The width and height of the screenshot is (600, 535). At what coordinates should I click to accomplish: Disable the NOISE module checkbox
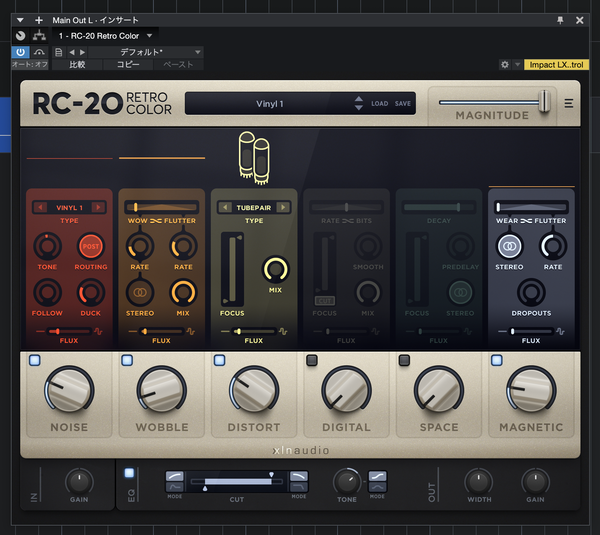coord(34,360)
